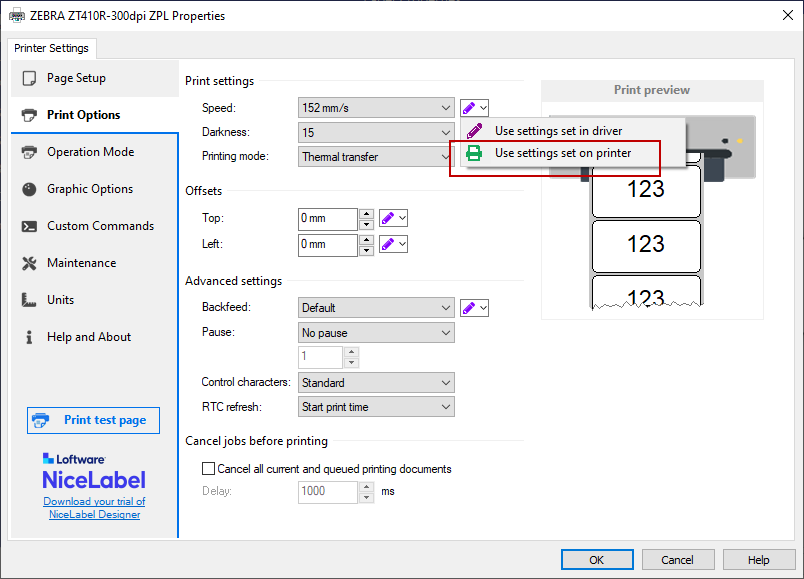Open Graphic Options via its palette icon

point(29,189)
